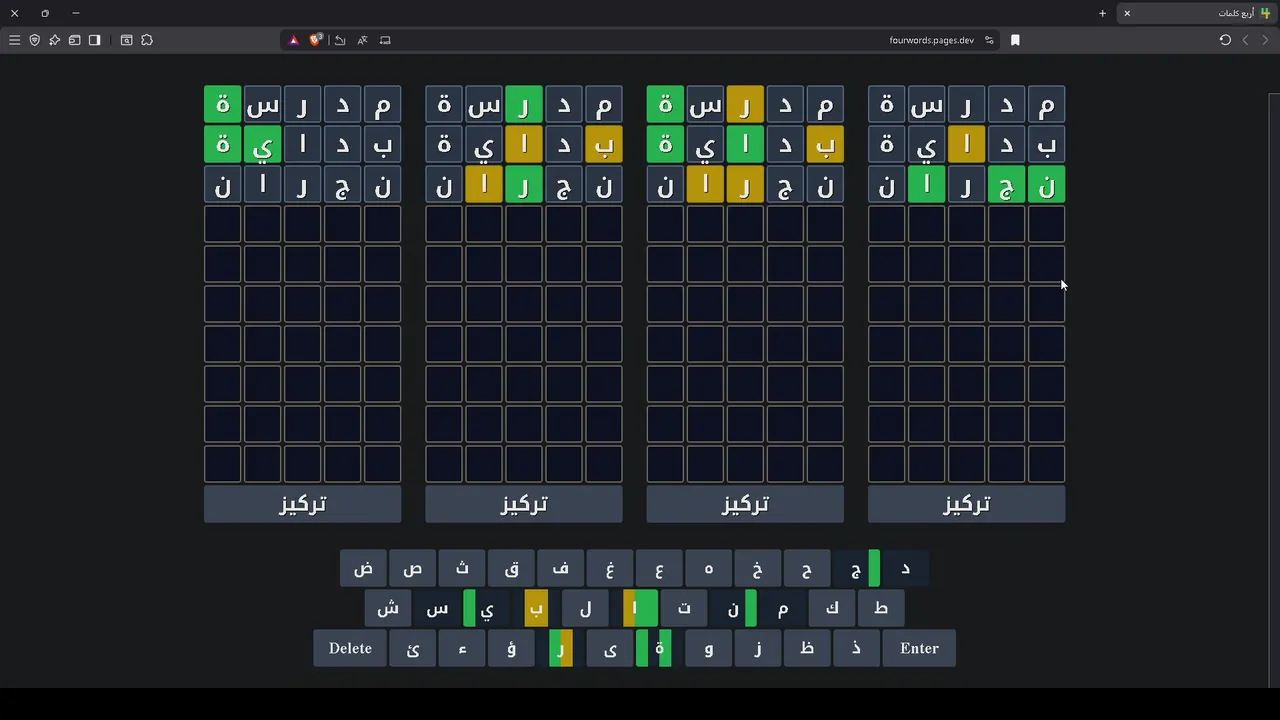
Task: Toggle the browser sidebar panel icon
Action: tap(94, 40)
